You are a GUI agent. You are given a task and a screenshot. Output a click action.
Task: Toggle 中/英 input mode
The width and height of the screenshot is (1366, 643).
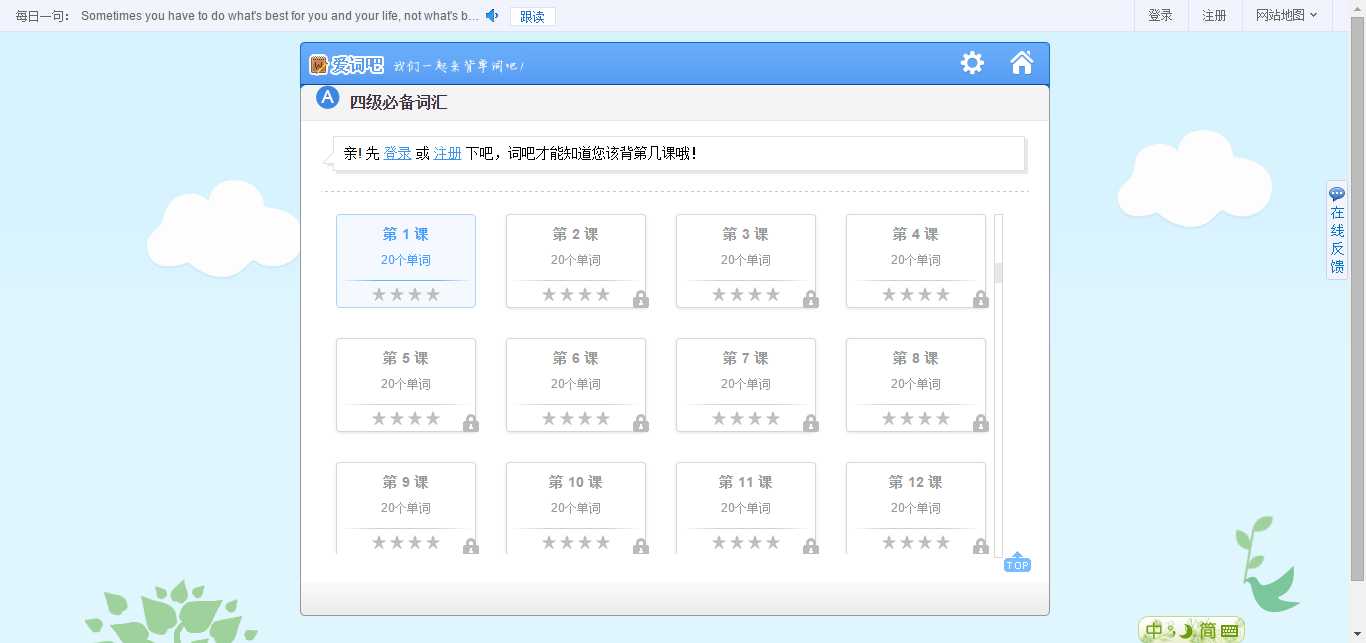[x=1155, y=631]
